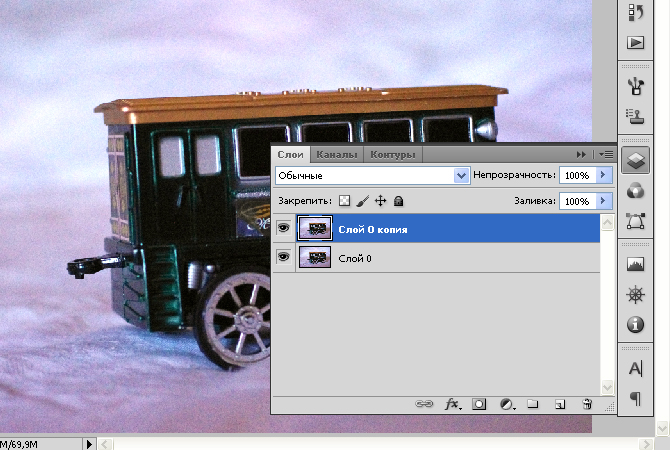Delete layer with trash icon
The height and width of the screenshot is (450, 670).
(588, 404)
